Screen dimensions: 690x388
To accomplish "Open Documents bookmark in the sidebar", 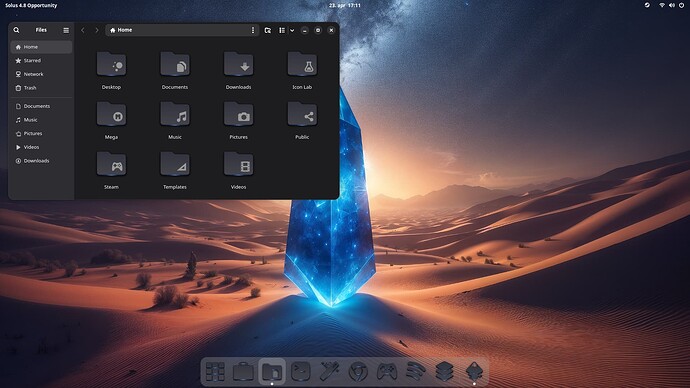I will 41,106.
